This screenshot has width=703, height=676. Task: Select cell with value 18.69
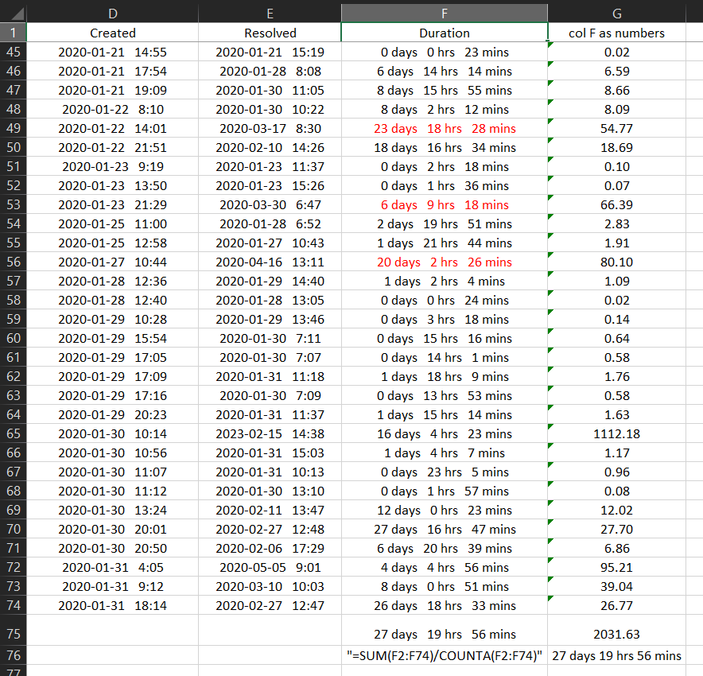pos(616,147)
